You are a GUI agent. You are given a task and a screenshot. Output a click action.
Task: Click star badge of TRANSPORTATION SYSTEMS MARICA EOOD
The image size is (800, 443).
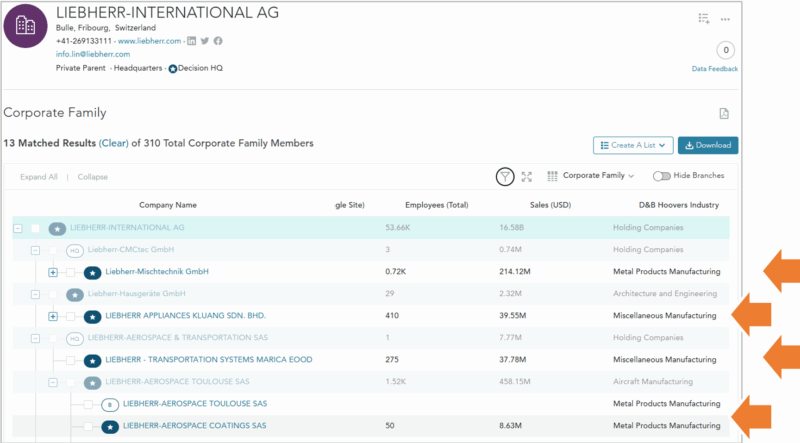pyautogui.click(x=92, y=360)
